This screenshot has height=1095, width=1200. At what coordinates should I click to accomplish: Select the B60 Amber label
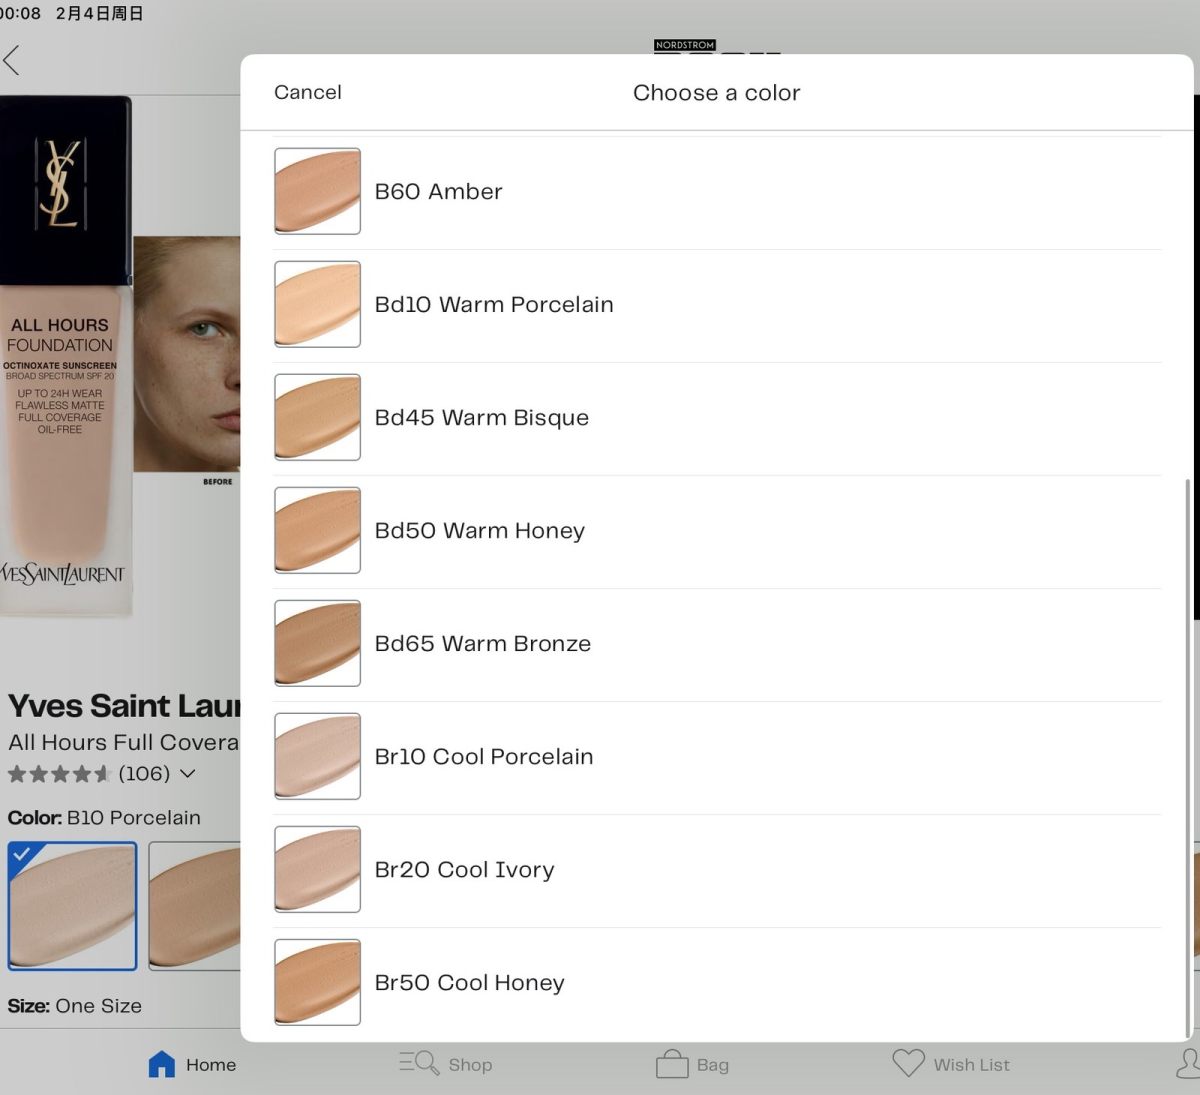coord(438,191)
